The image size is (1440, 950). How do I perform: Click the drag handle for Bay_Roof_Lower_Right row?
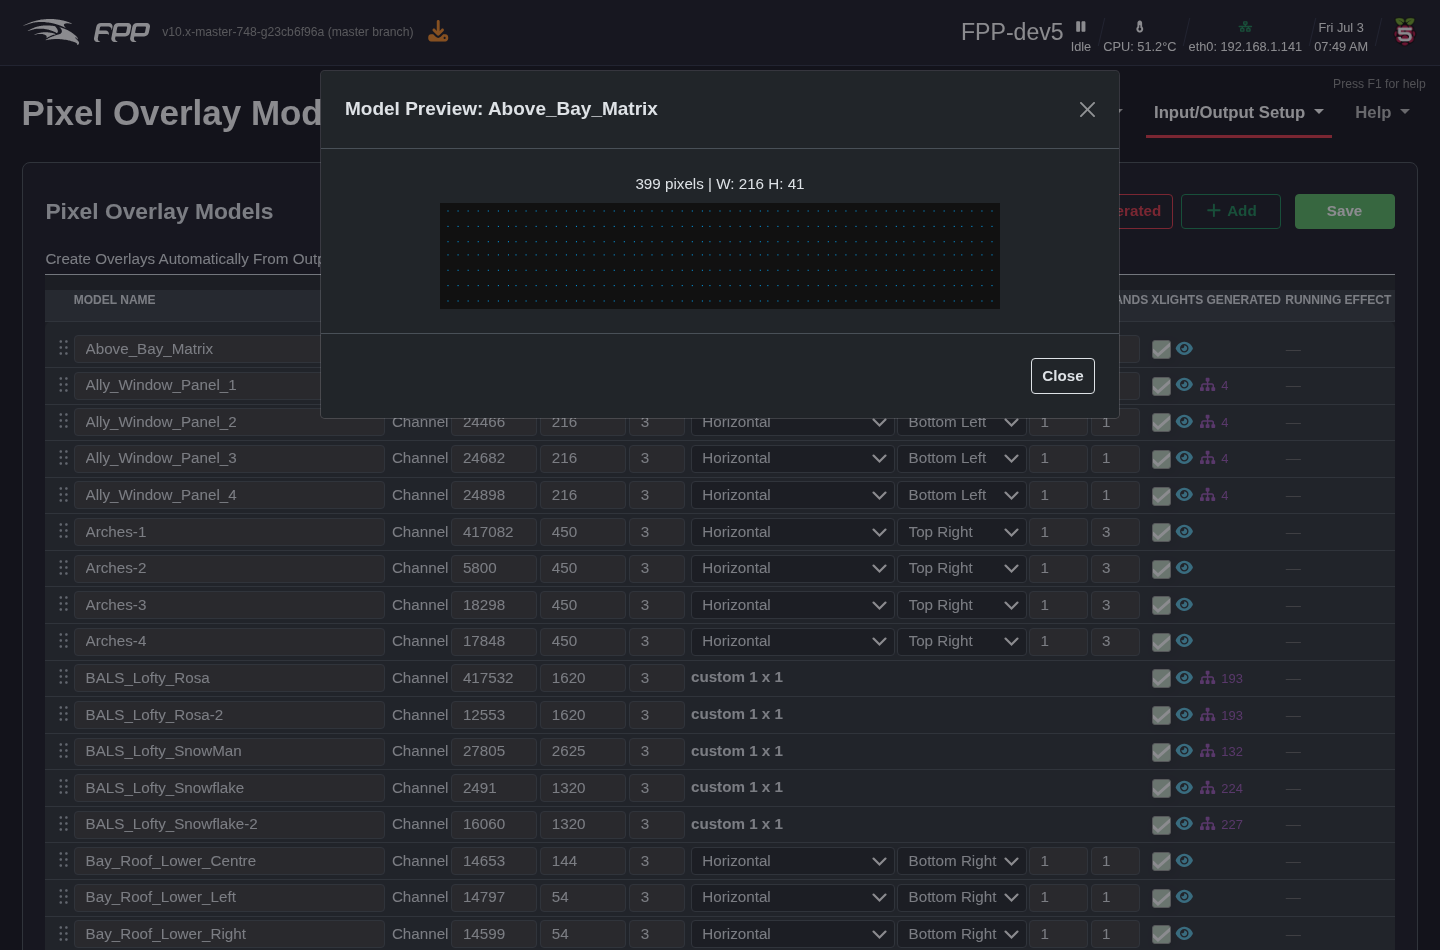pos(63,933)
